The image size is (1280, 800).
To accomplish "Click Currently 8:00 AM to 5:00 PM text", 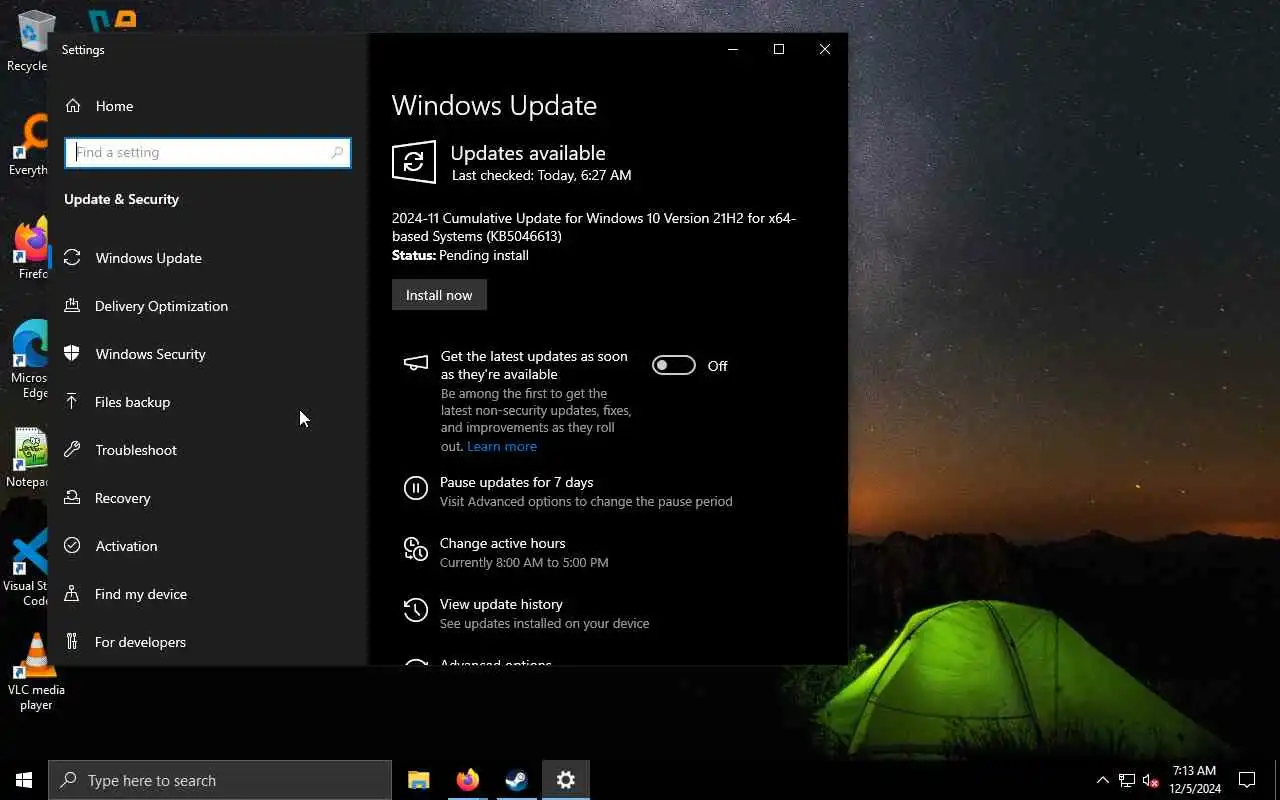I will [524, 562].
